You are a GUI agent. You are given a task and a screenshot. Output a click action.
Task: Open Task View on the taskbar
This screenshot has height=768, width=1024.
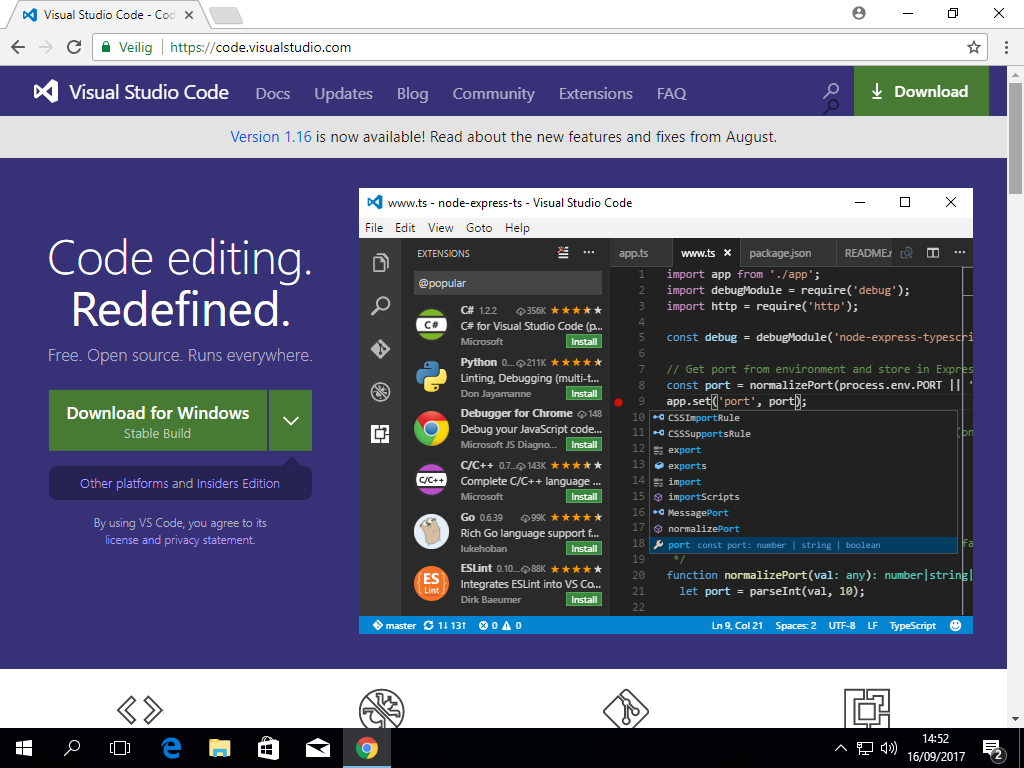[x=120, y=748]
